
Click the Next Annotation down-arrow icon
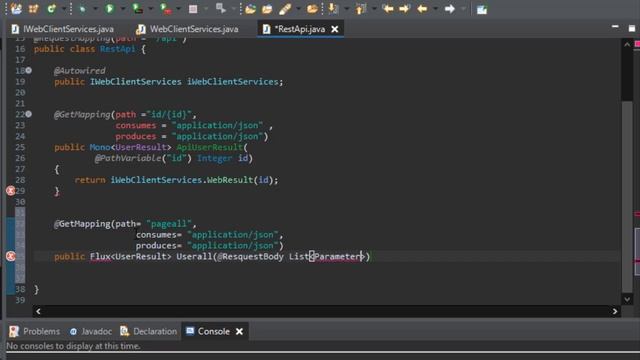pos(333,9)
